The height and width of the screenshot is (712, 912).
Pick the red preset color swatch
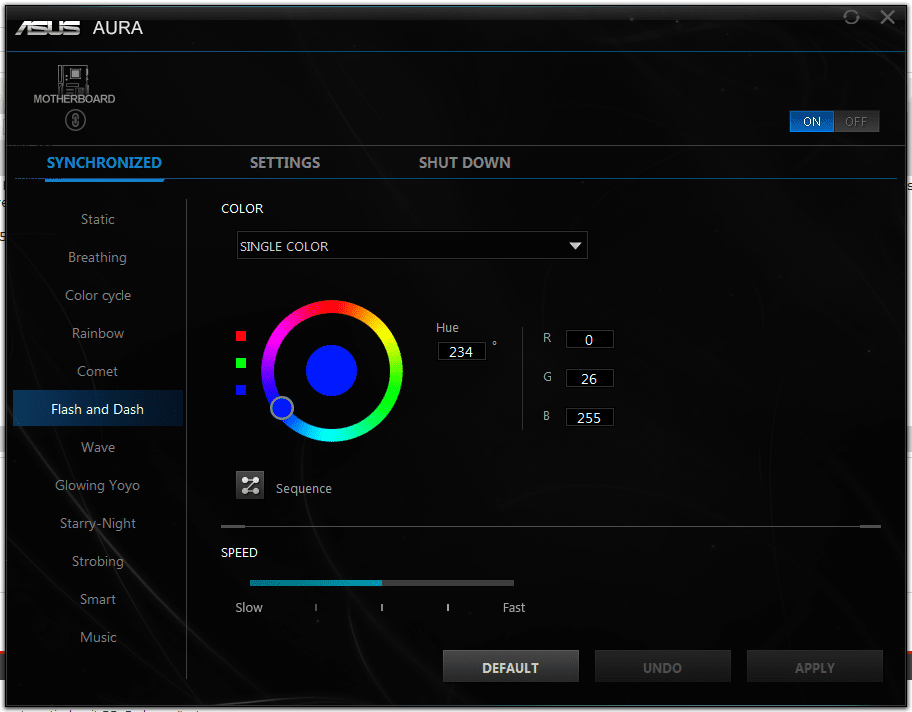(x=241, y=336)
